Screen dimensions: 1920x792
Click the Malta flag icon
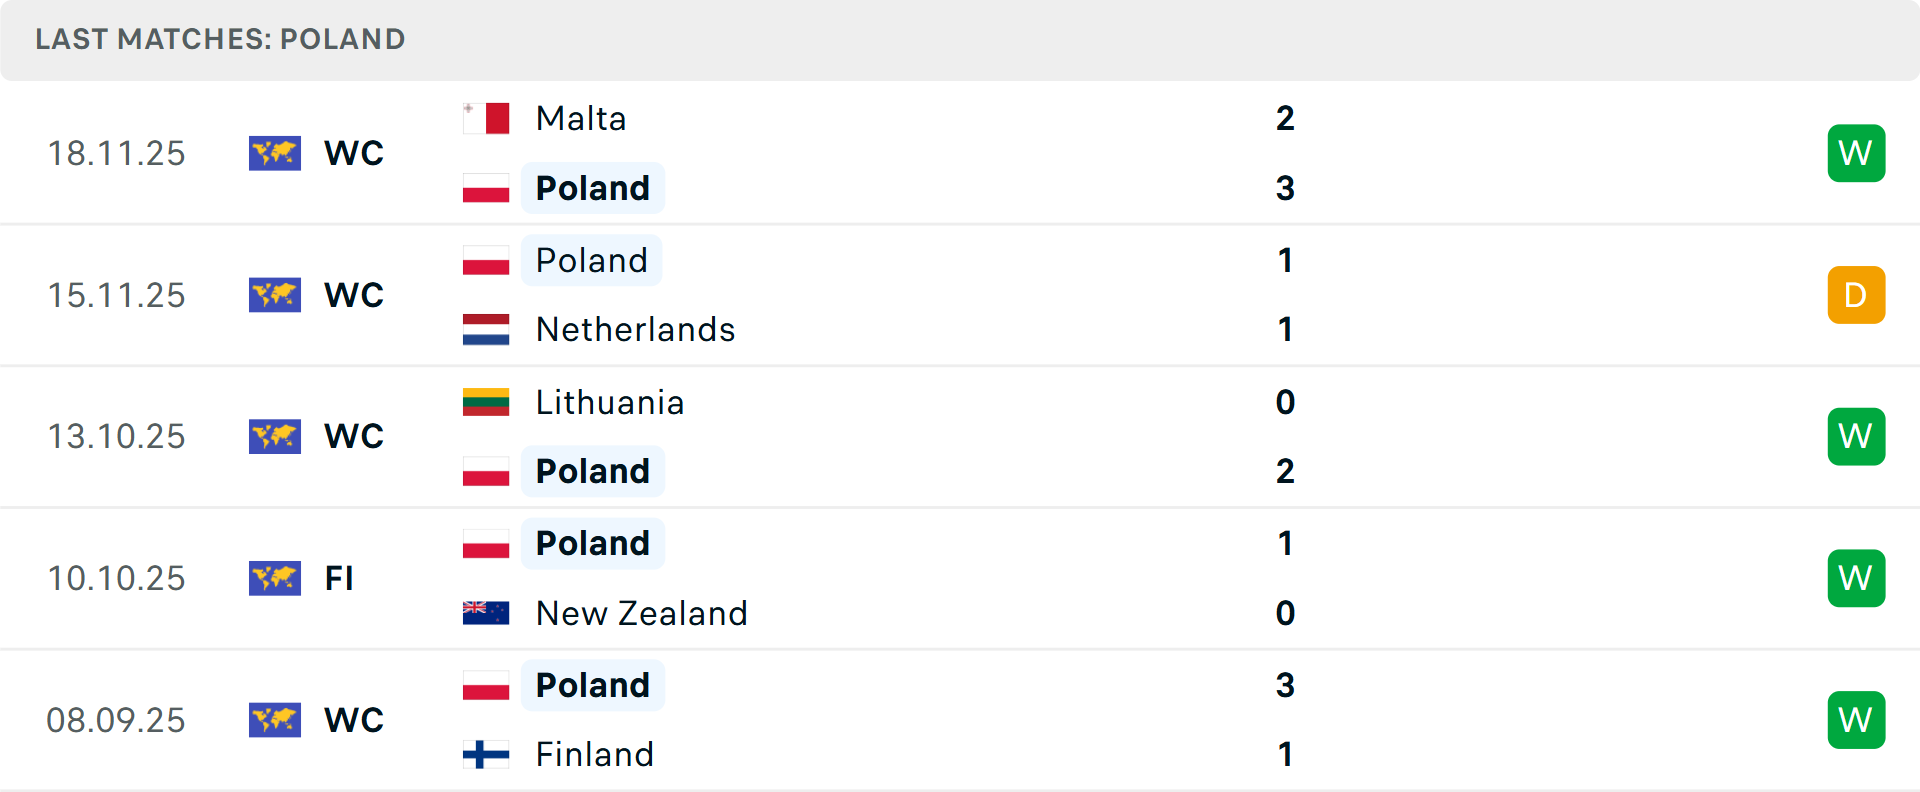[x=486, y=119]
